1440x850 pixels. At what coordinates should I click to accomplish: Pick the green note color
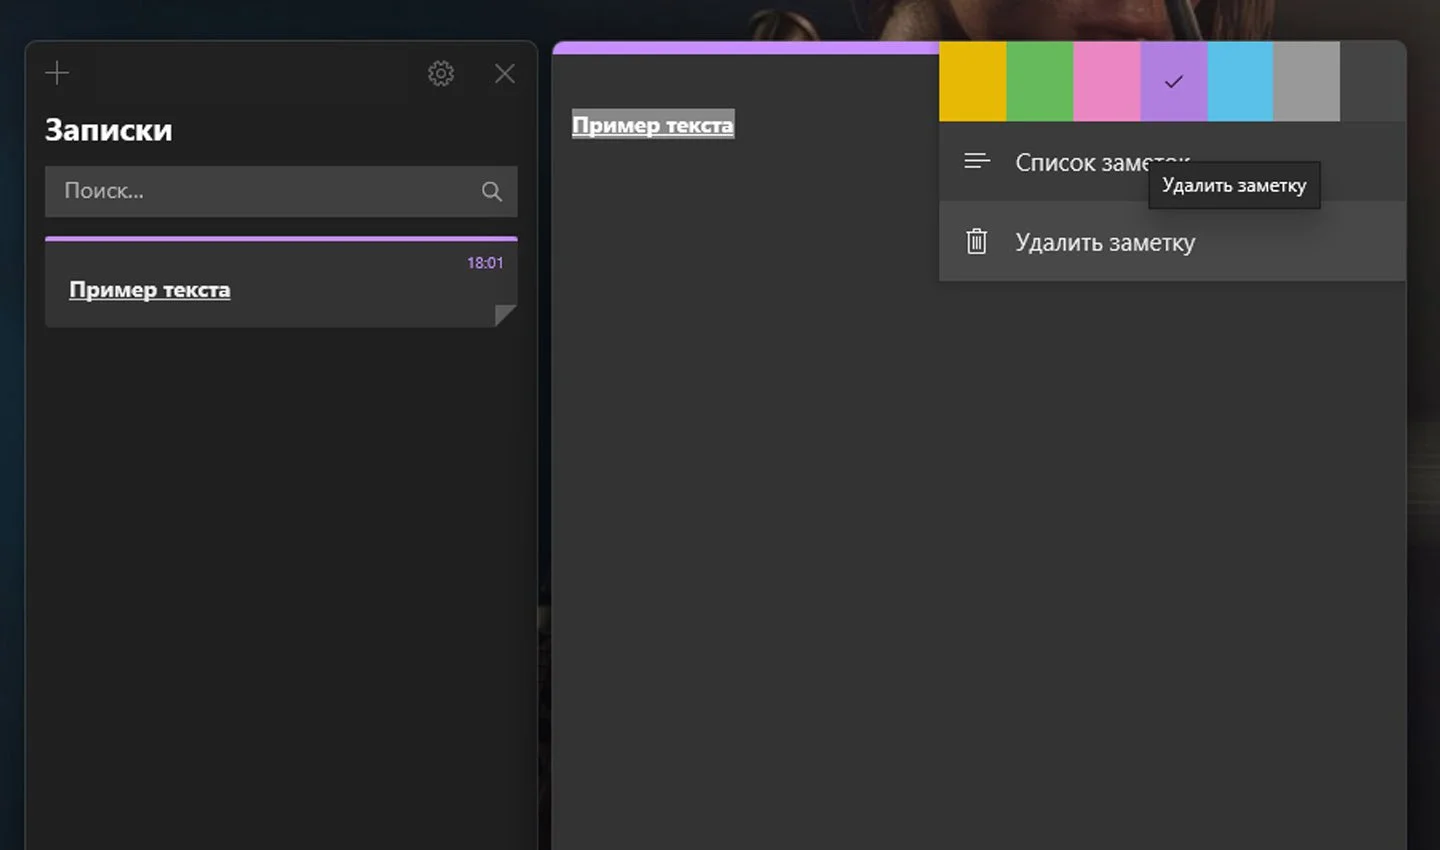pyautogui.click(x=1040, y=81)
